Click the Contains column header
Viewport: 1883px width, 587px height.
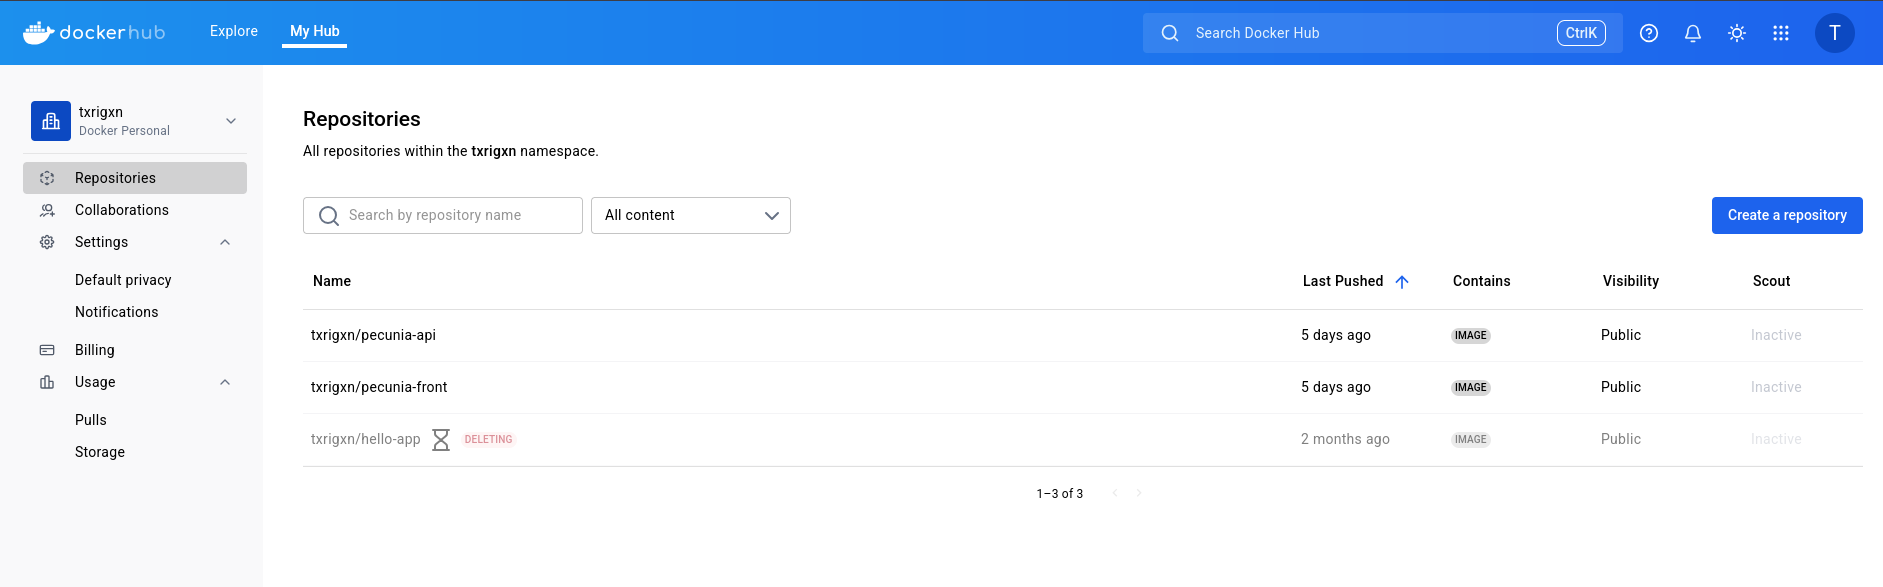pos(1482,281)
